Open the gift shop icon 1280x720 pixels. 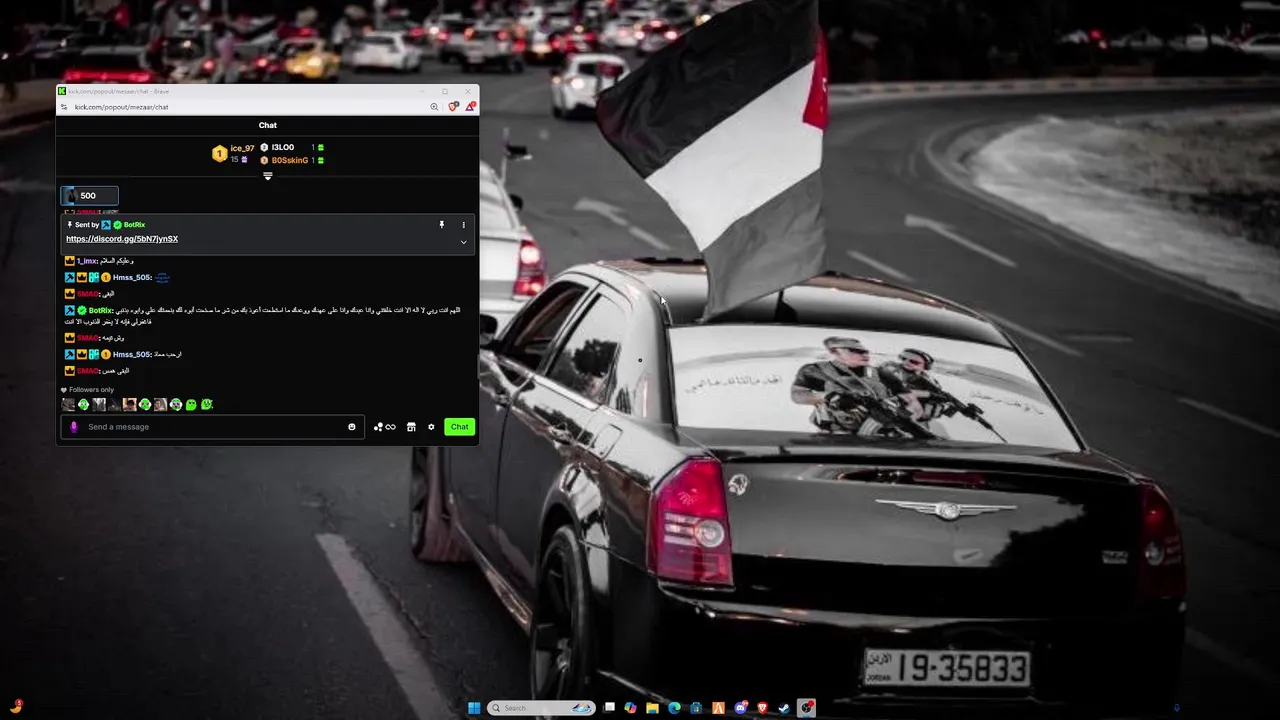pos(410,427)
